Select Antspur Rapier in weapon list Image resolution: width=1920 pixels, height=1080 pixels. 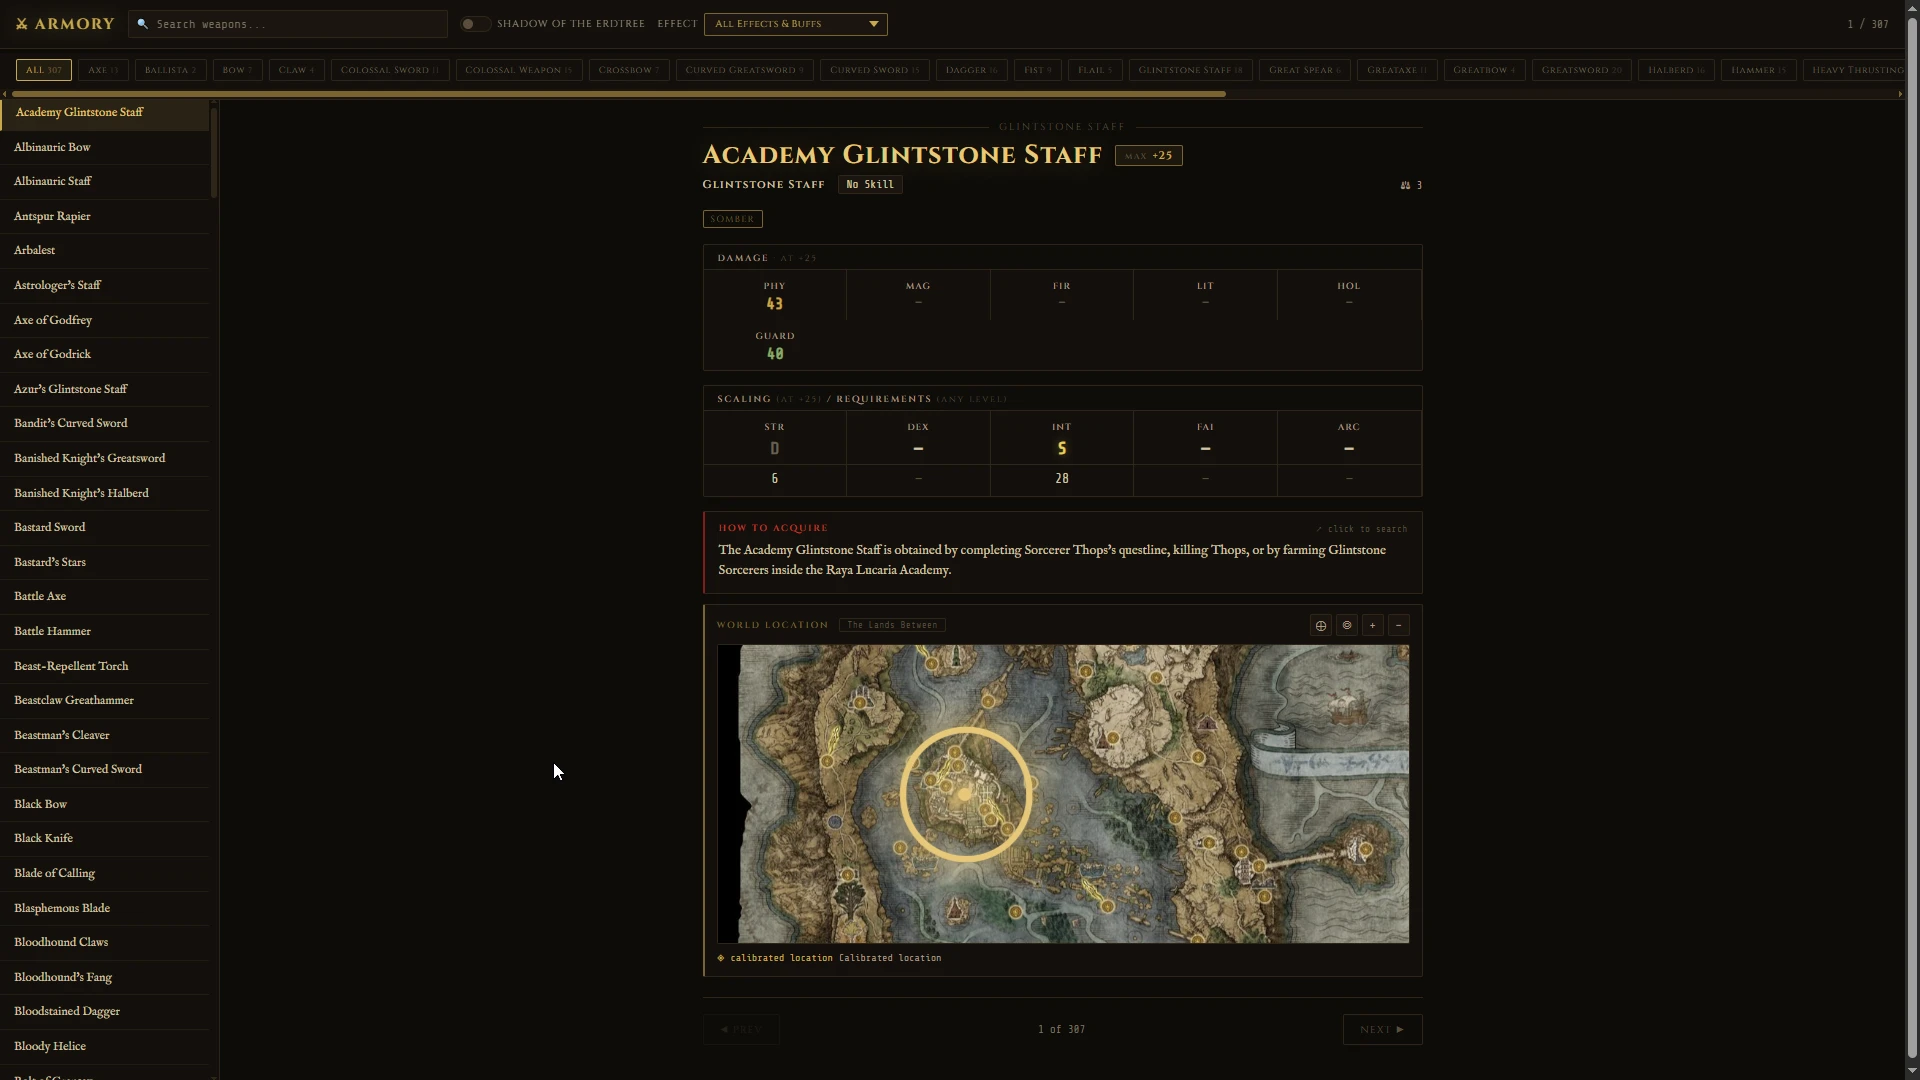(x=105, y=217)
